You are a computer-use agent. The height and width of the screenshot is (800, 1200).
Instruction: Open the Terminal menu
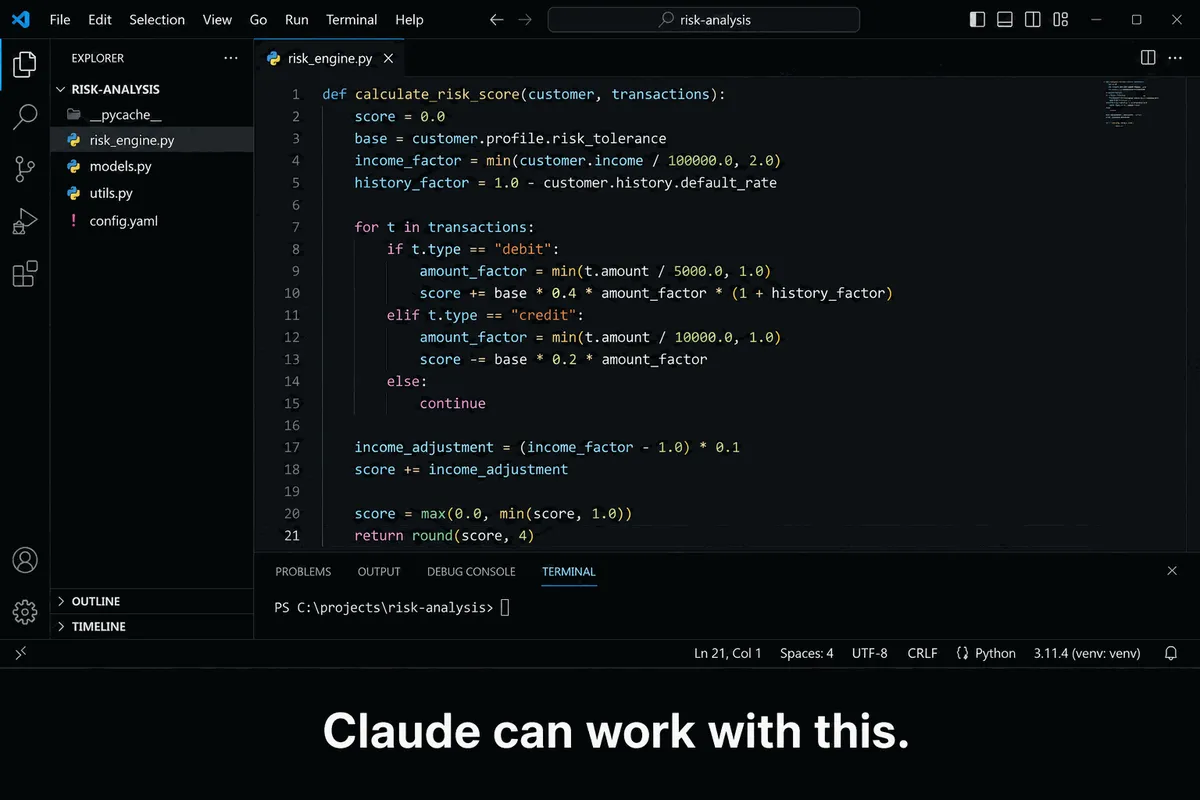351,20
